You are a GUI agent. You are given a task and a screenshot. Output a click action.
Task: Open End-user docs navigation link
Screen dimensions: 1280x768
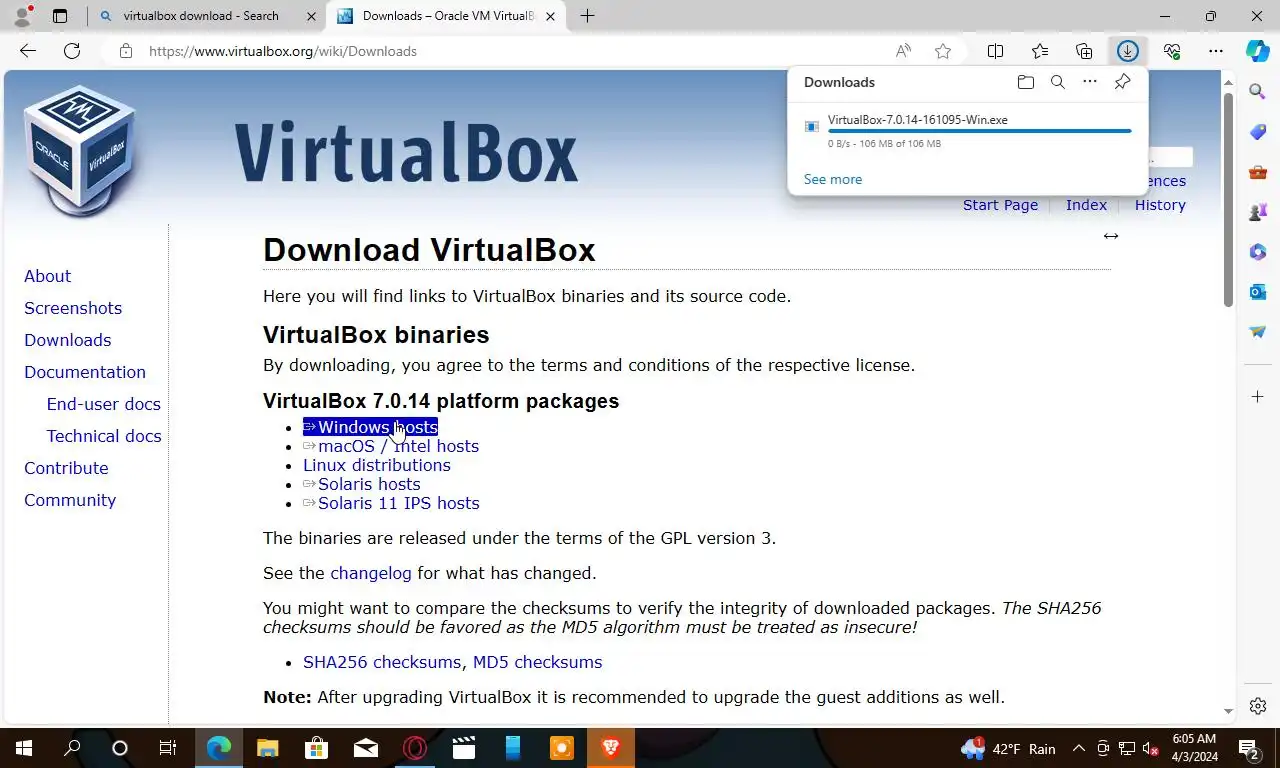pyautogui.click(x=104, y=404)
